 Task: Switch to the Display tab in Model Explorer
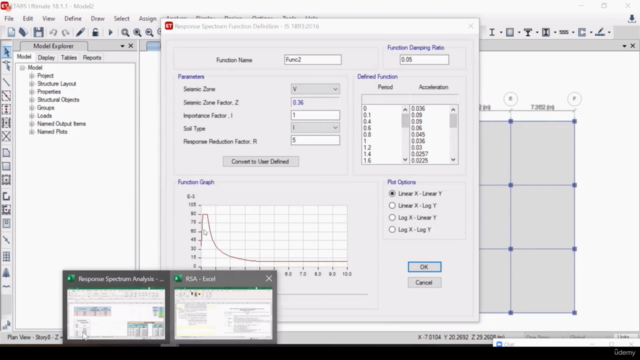(x=46, y=58)
